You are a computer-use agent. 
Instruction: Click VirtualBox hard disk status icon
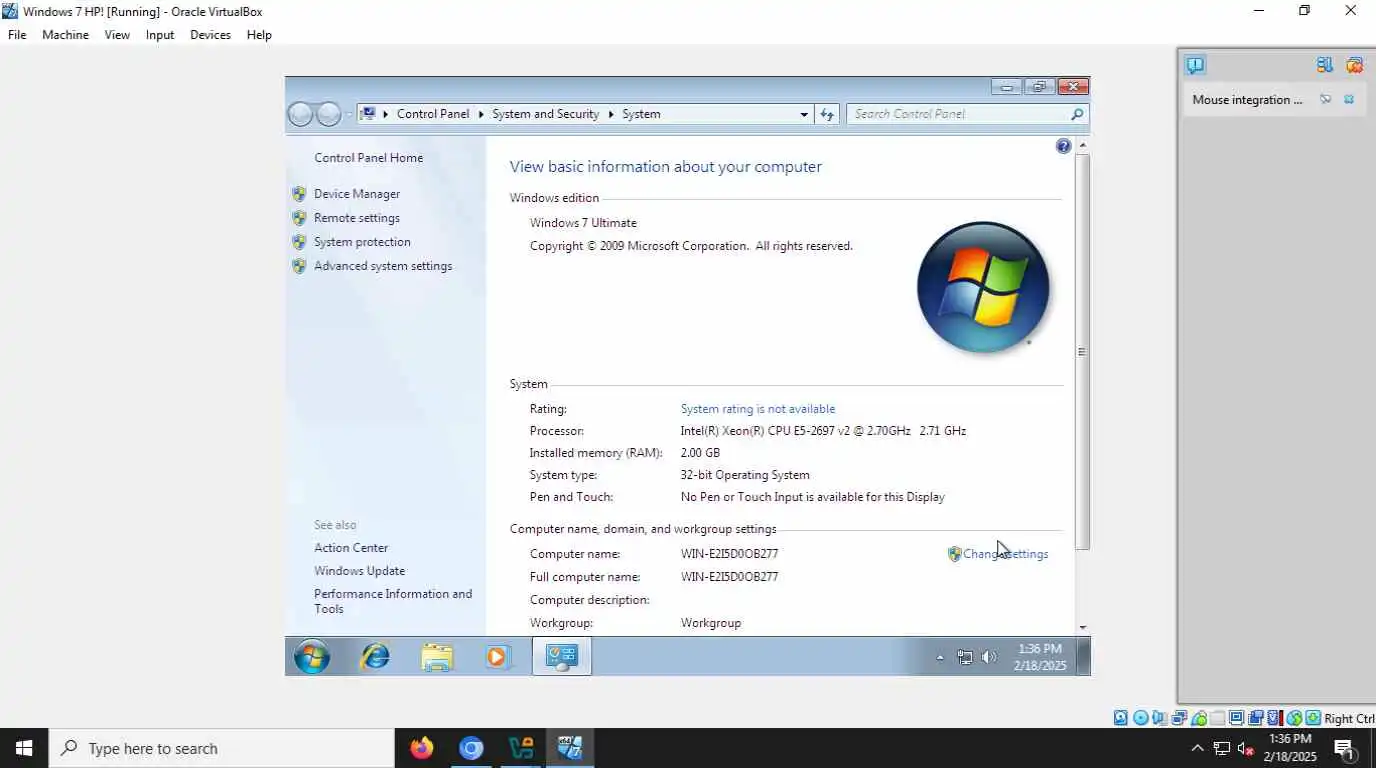1120,718
